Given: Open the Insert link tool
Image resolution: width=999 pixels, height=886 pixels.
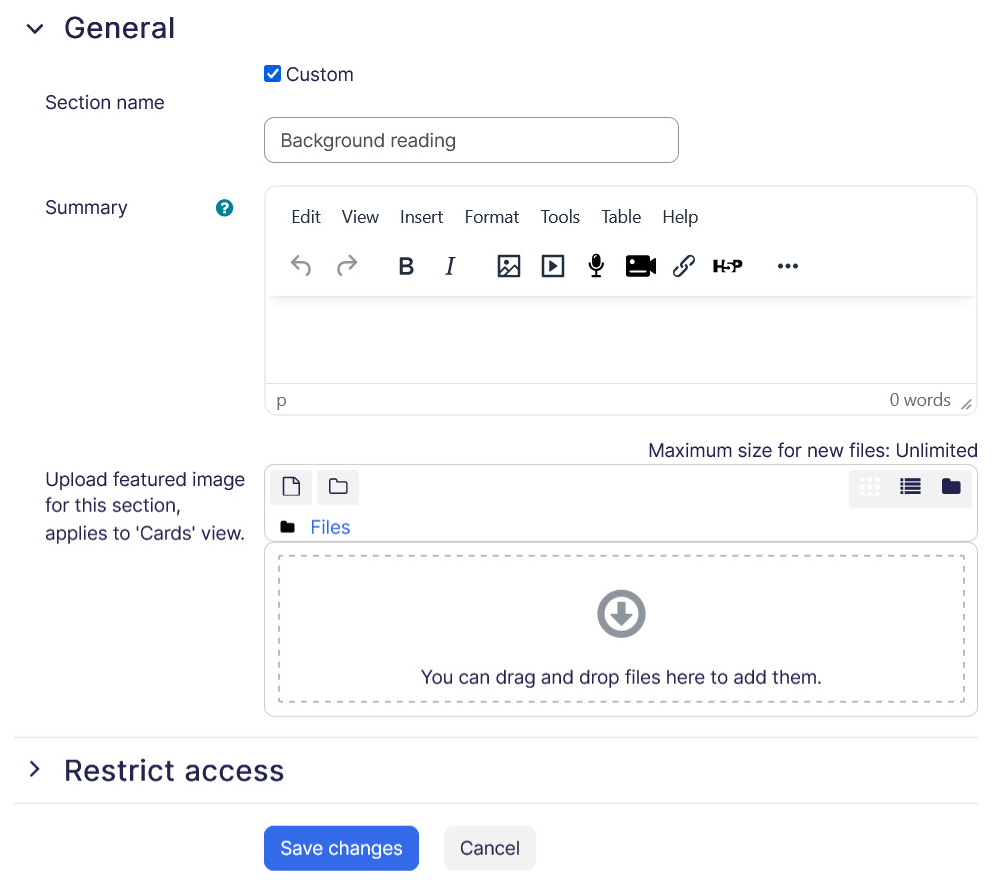Looking at the screenshot, I should (684, 266).
